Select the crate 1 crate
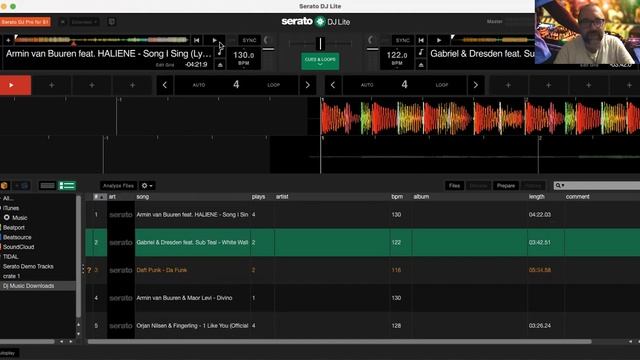This screenshot has height=360, width=640. 12,276
